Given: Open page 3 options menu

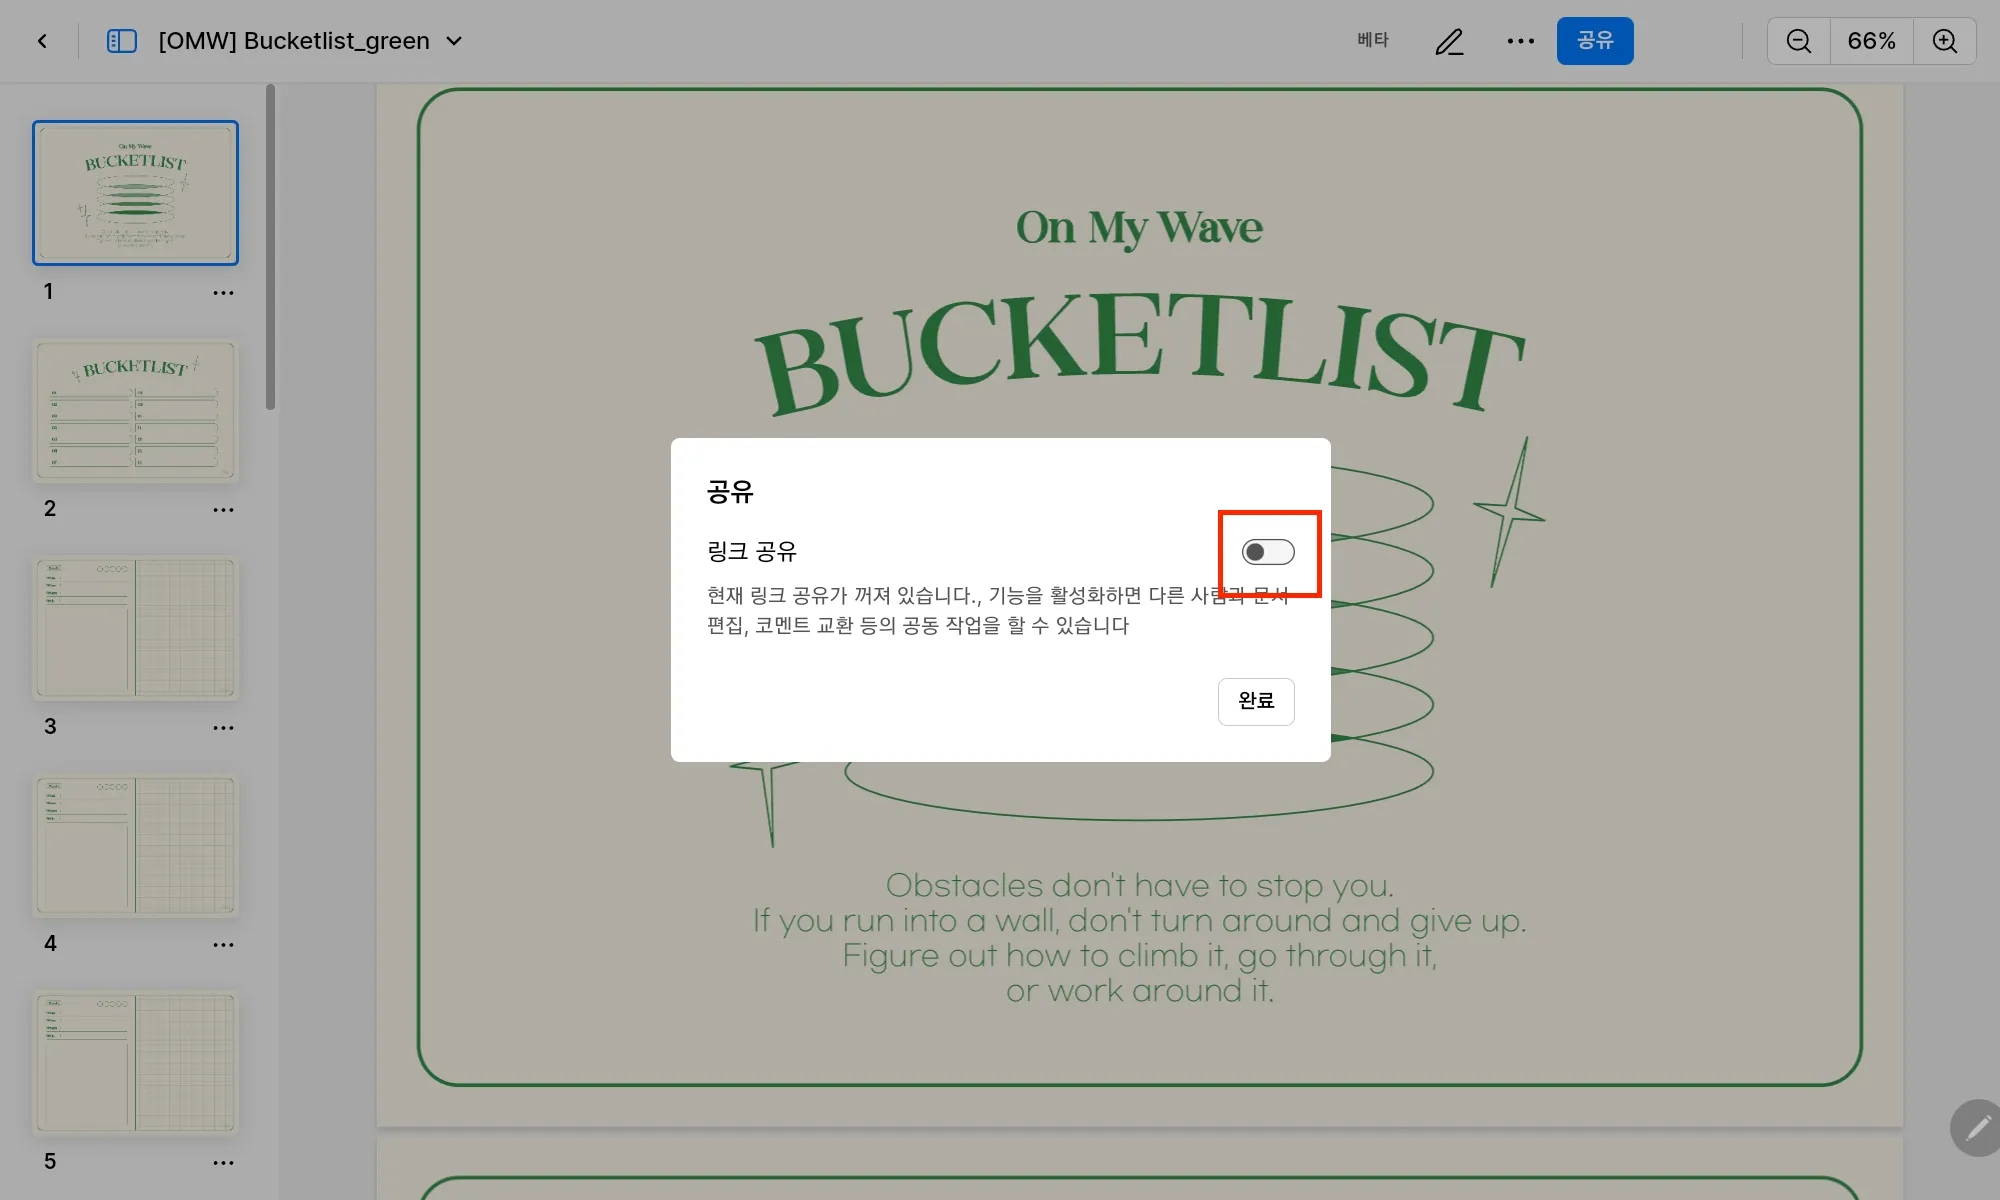Looking at the screenshot, I should 223,728.
